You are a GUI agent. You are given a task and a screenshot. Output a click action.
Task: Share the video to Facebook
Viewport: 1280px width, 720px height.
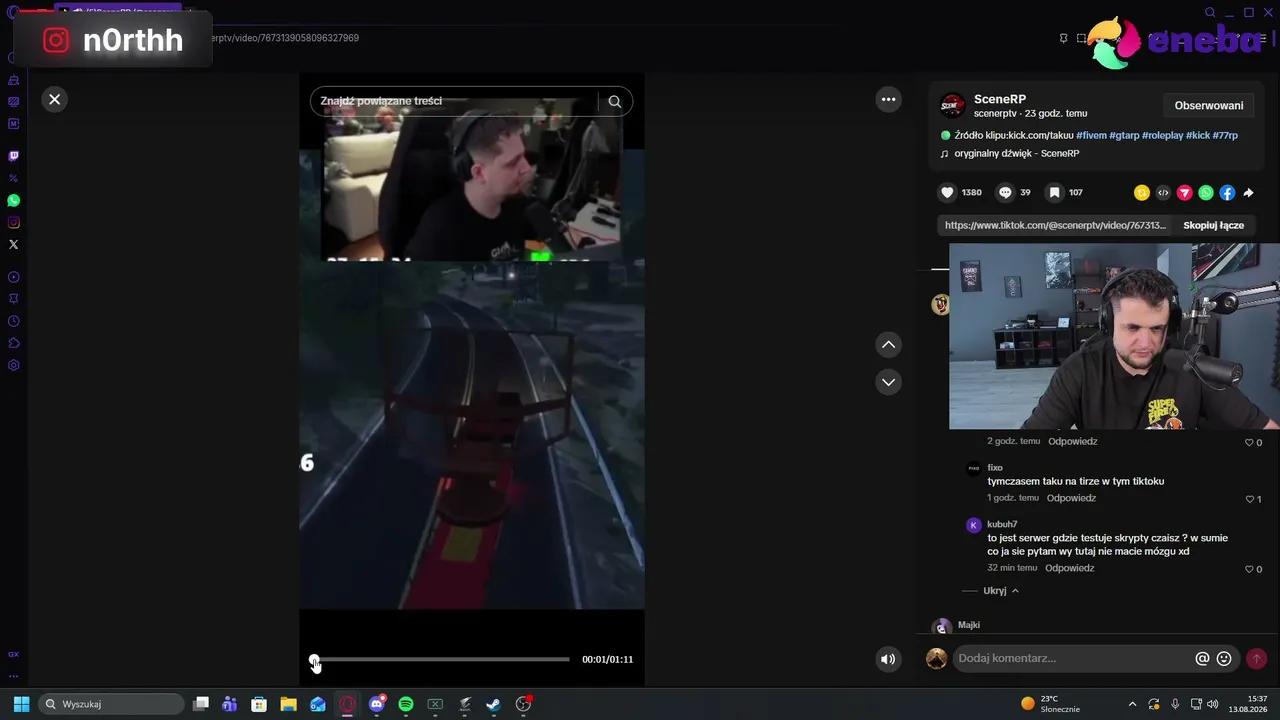point(1227,193)
